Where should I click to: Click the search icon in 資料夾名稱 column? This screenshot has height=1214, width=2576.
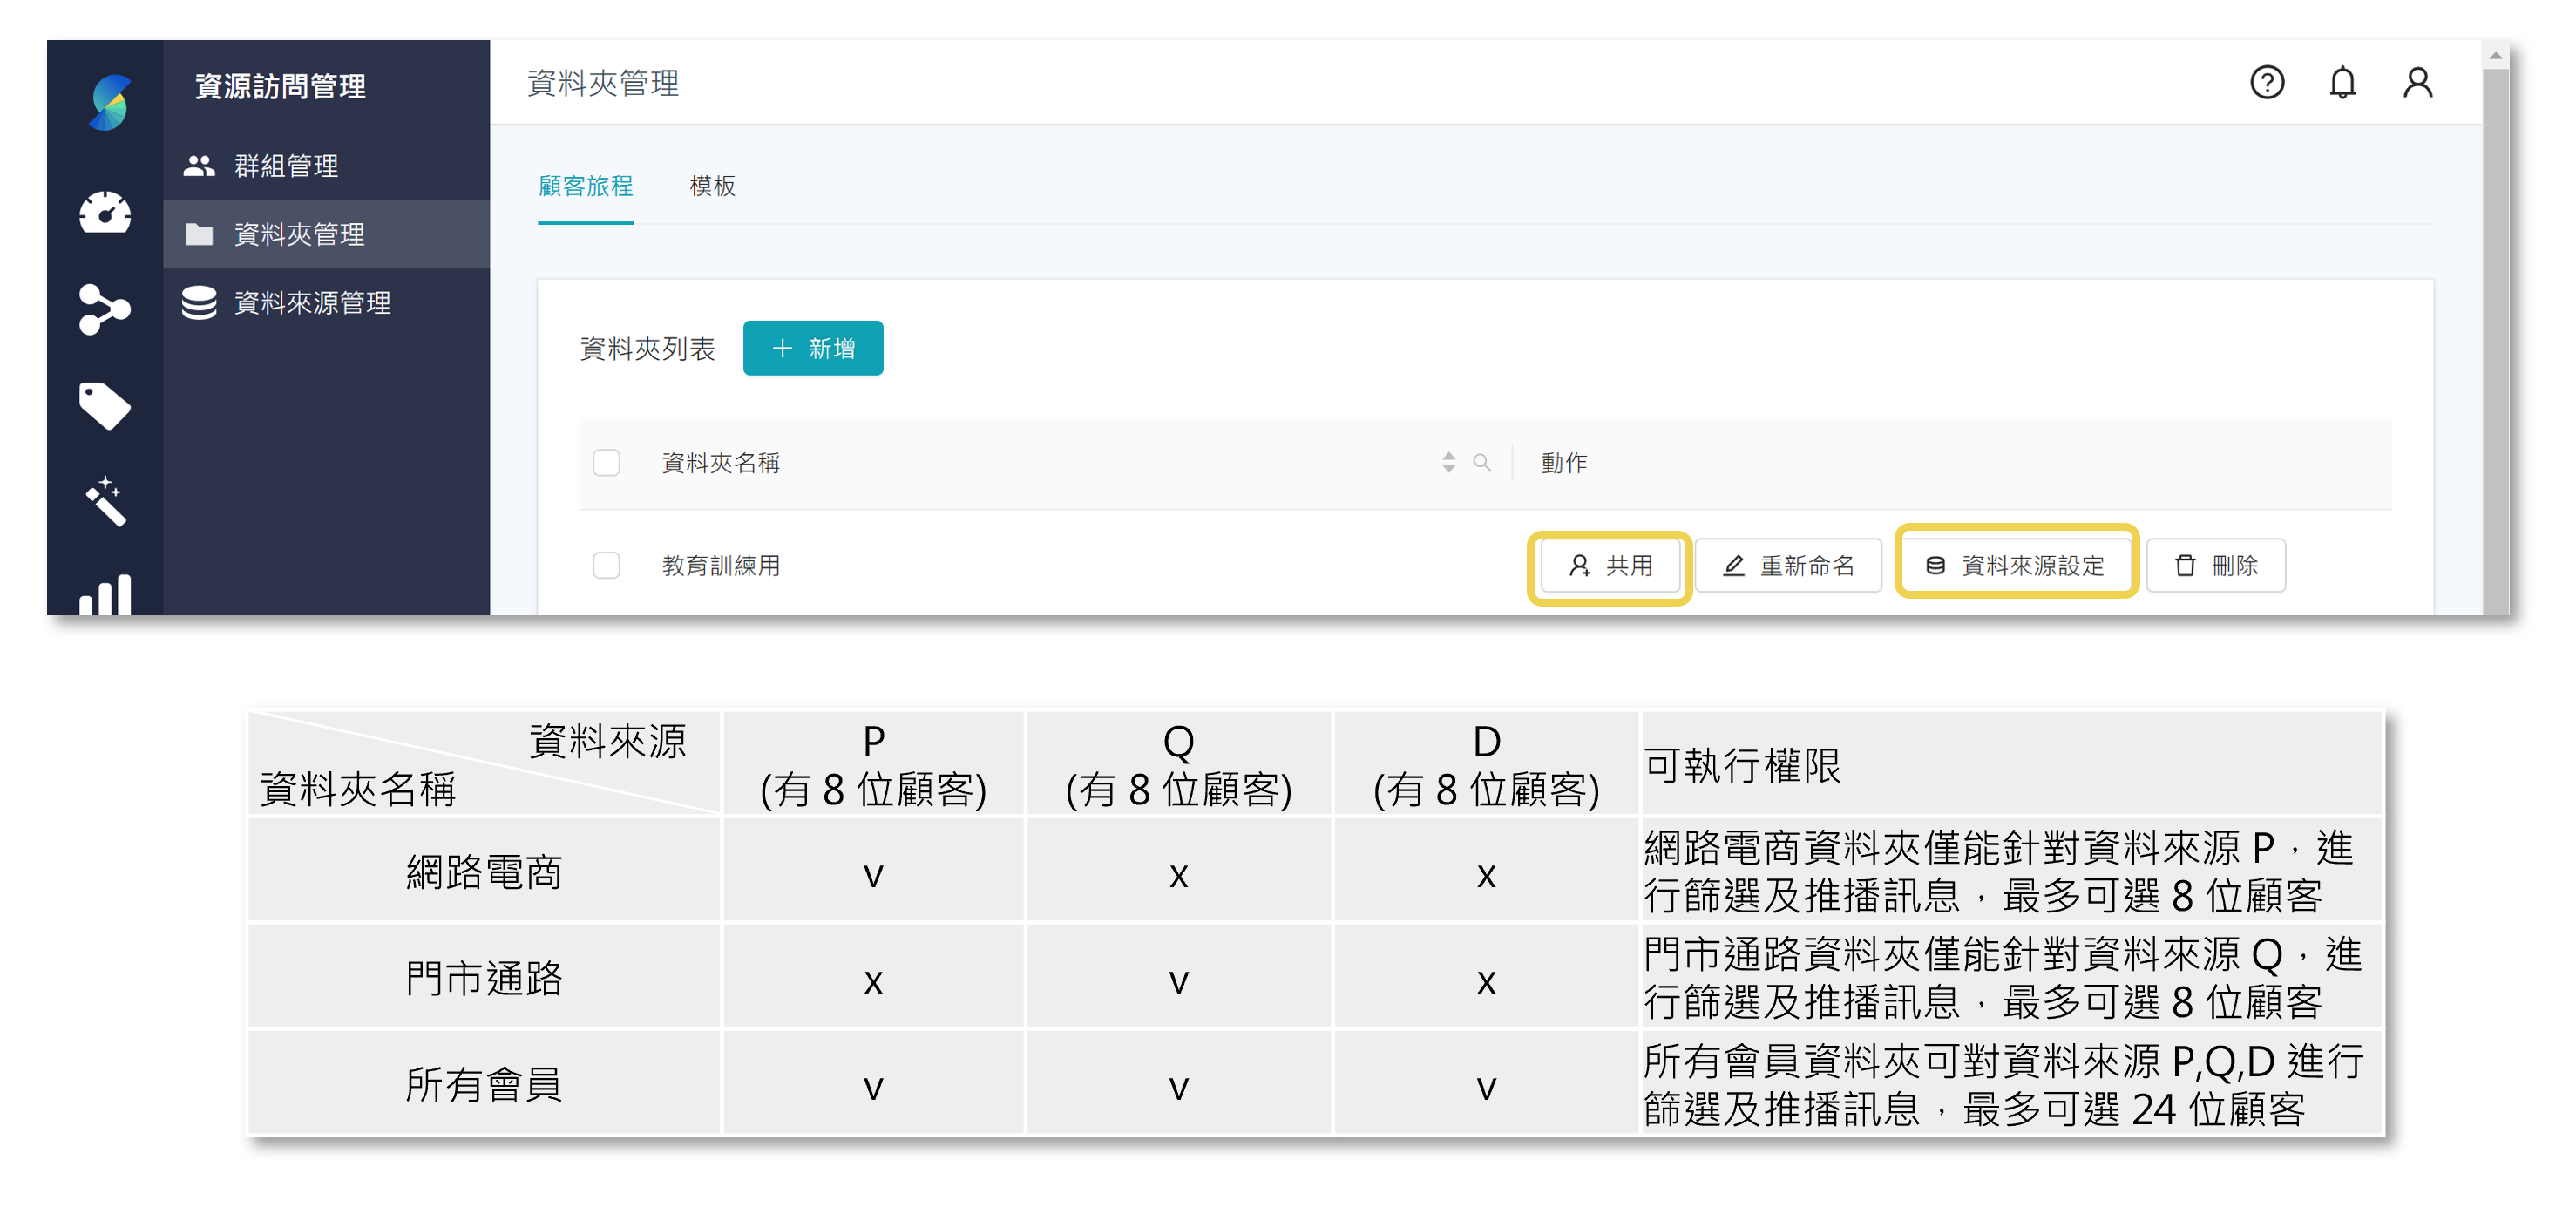coord(1483,463)
